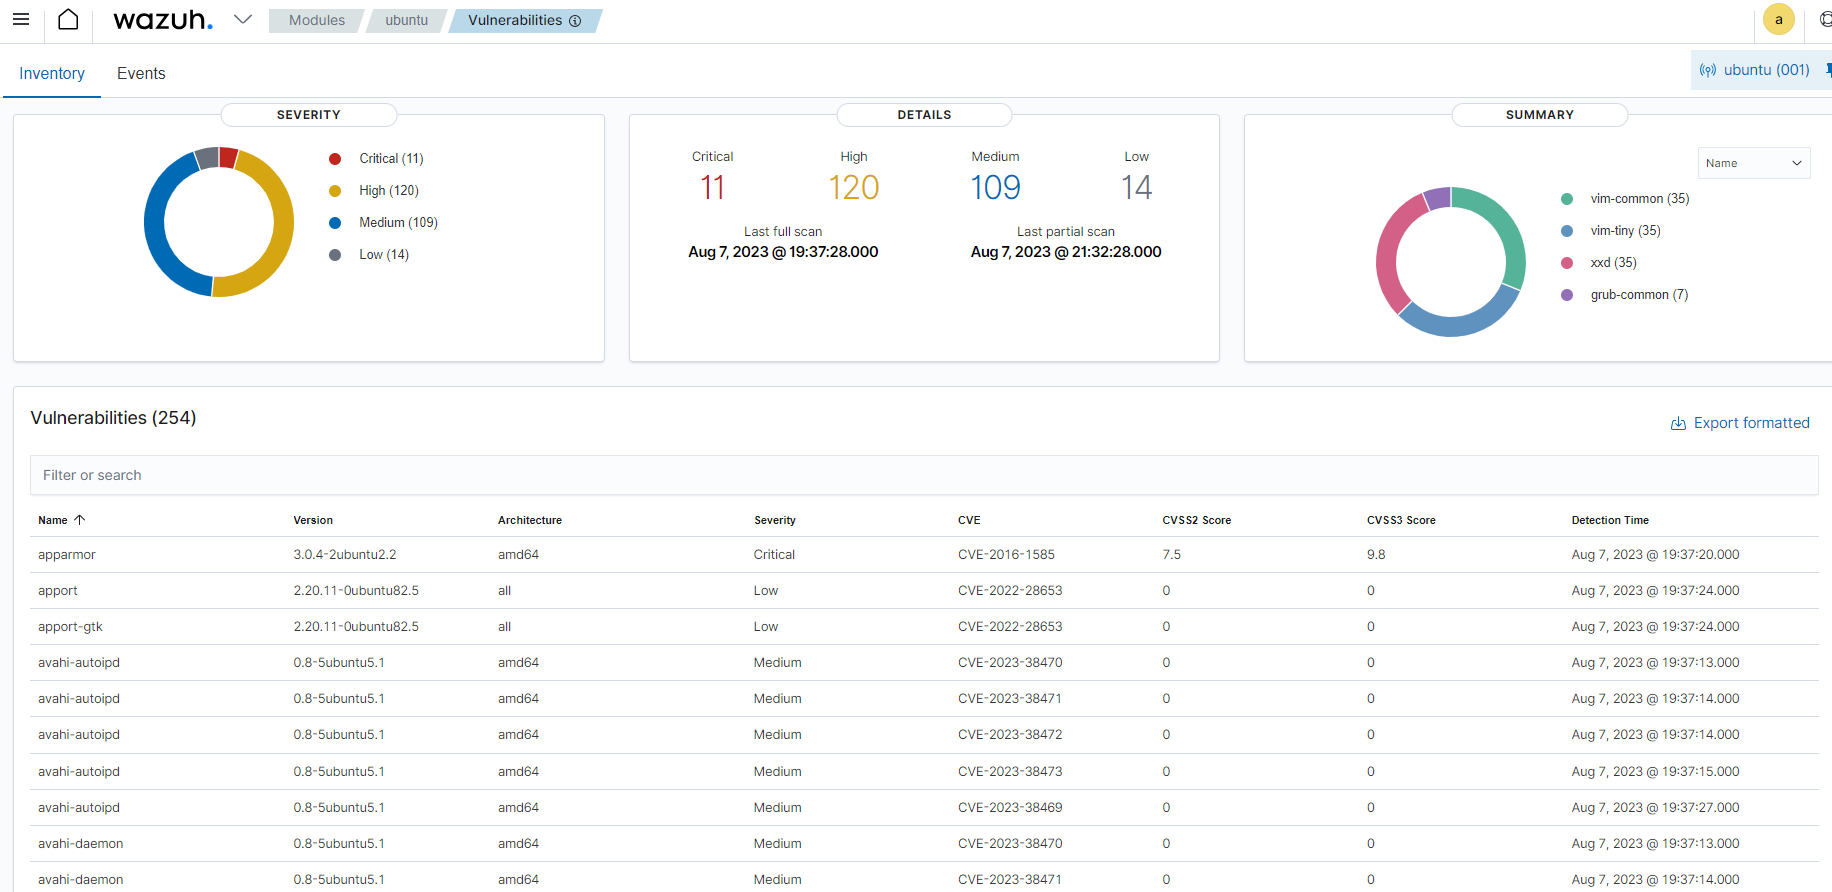The width and height of the screenshot is (1832, 892).
Task: Toggle Low (14) legend entry
Action: 370,254
